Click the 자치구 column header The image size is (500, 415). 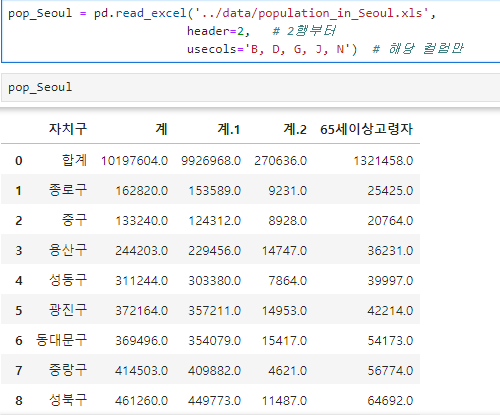[x=68, y=129]
